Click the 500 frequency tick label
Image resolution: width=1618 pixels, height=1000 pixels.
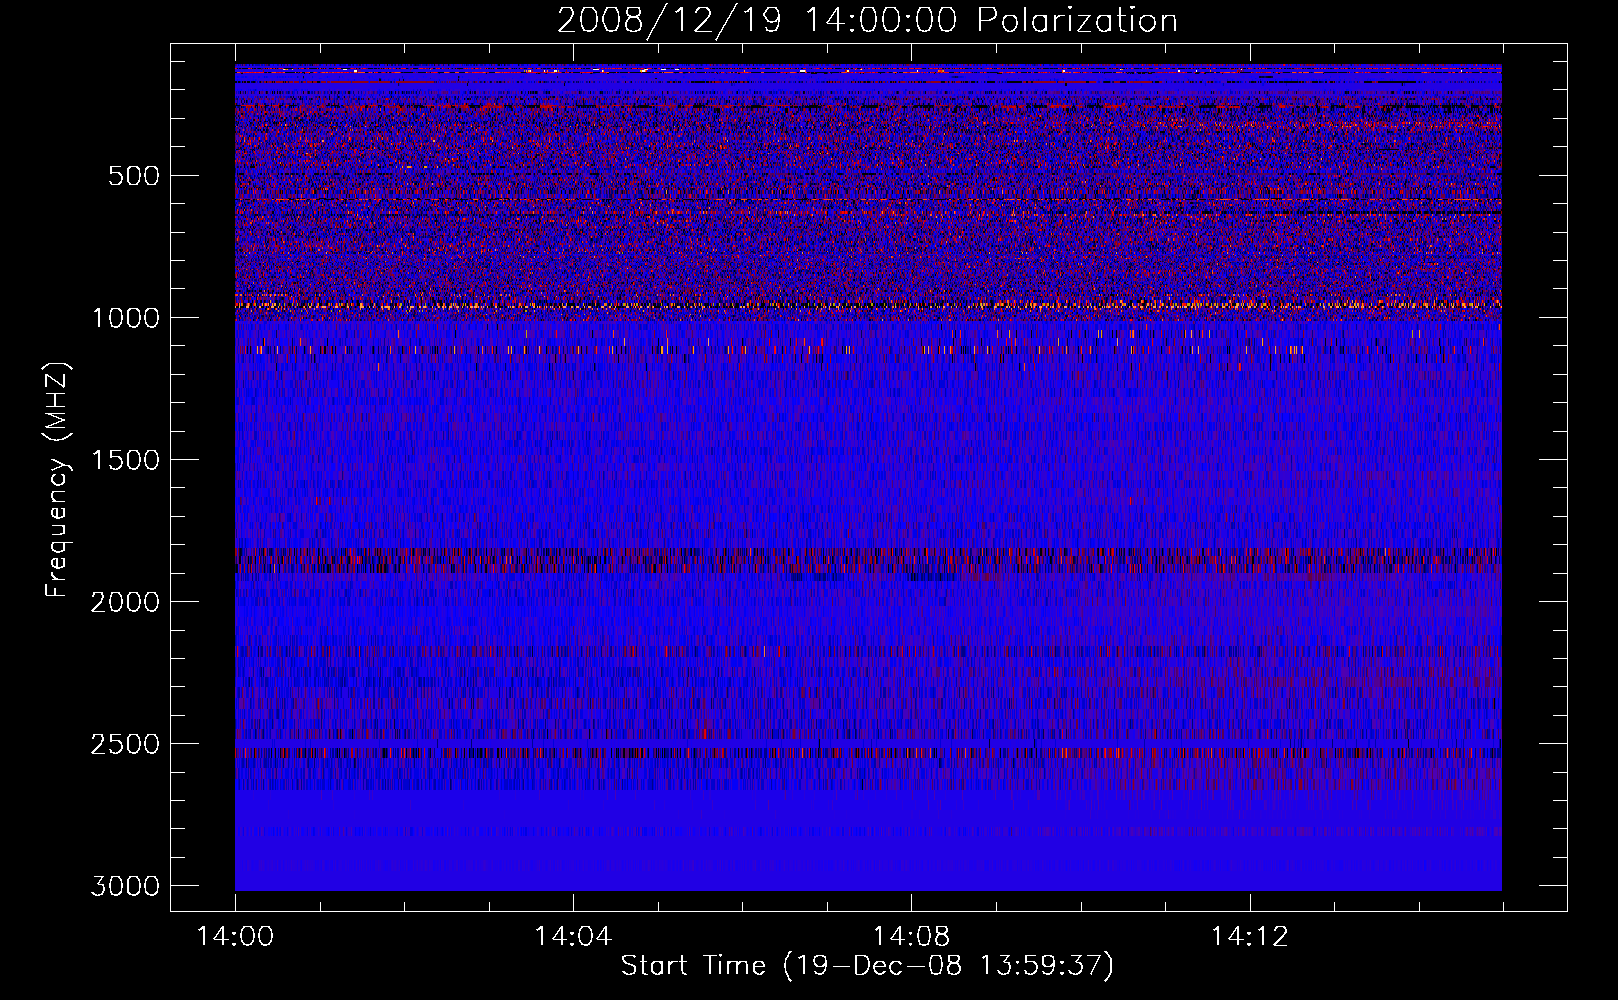[133, 176]
